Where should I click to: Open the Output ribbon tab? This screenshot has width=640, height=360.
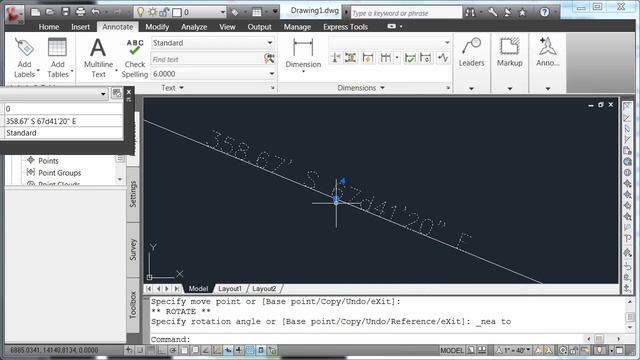(259, 27)
